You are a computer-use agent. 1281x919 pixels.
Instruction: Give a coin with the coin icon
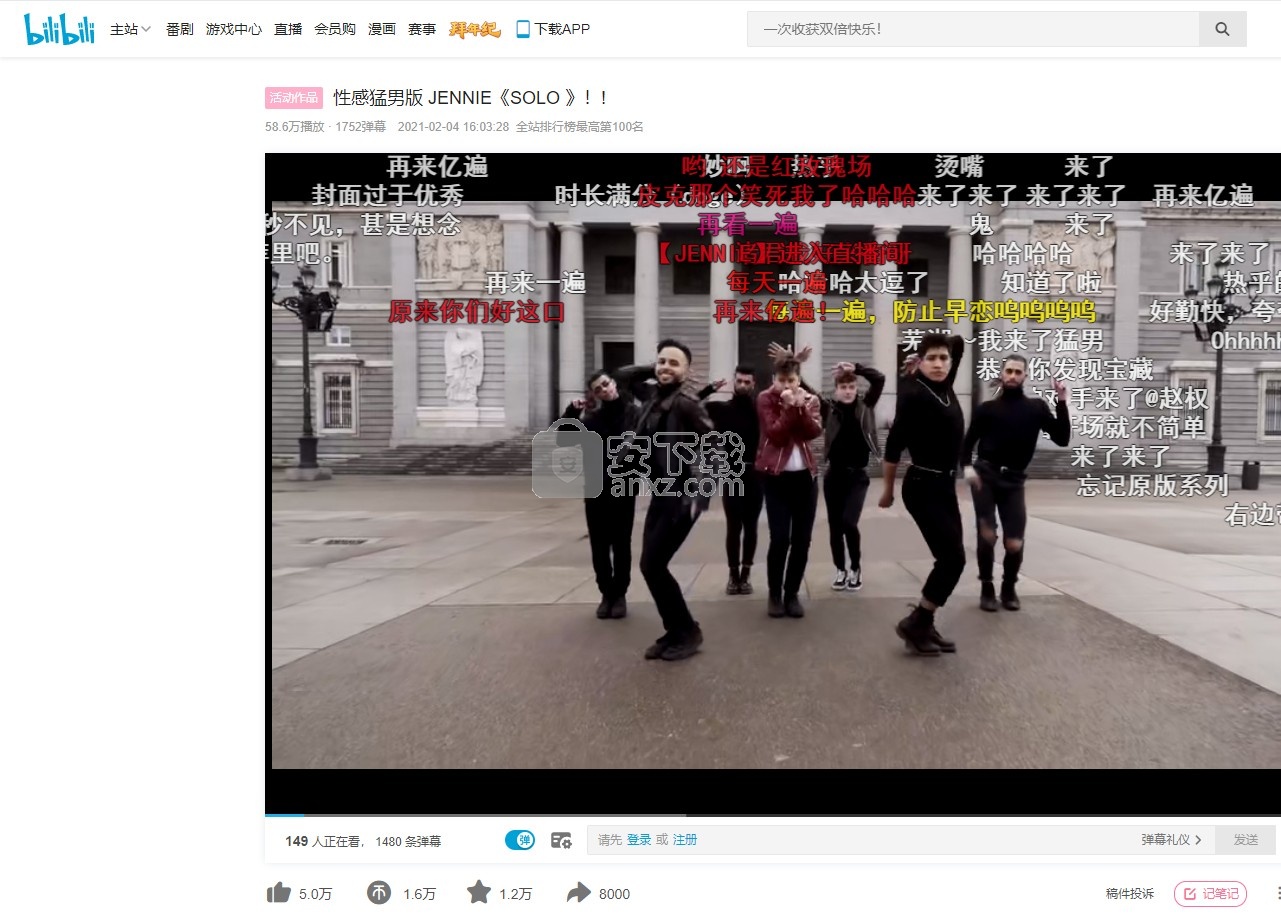pos(379,893)
